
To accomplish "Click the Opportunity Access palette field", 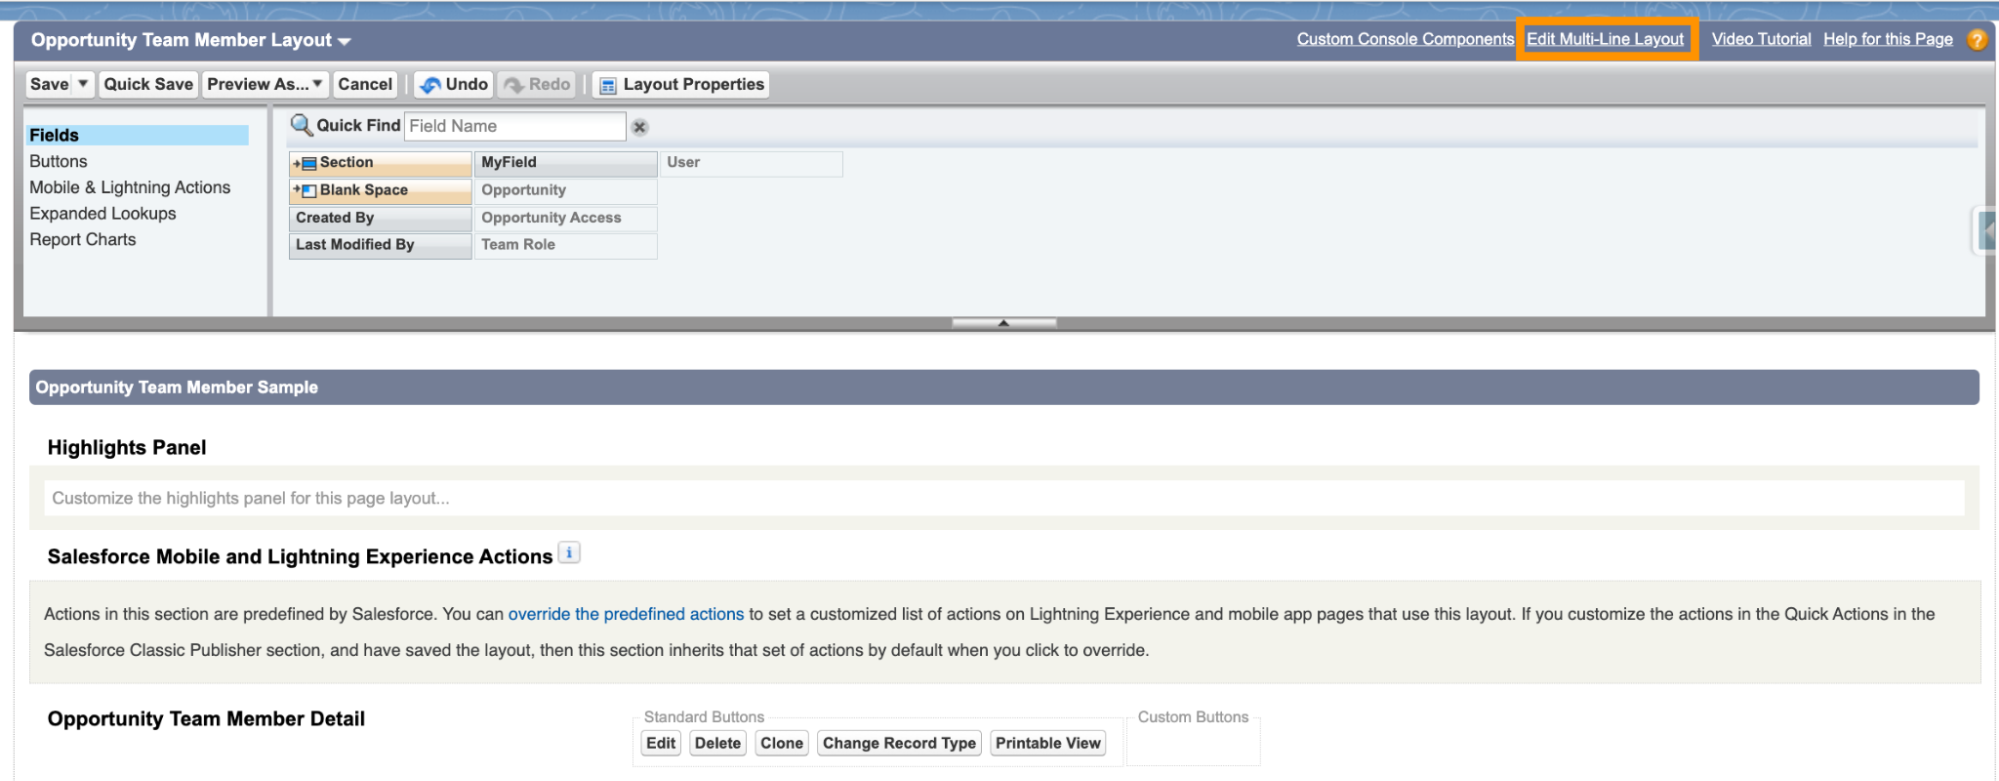I will (566, 218).
